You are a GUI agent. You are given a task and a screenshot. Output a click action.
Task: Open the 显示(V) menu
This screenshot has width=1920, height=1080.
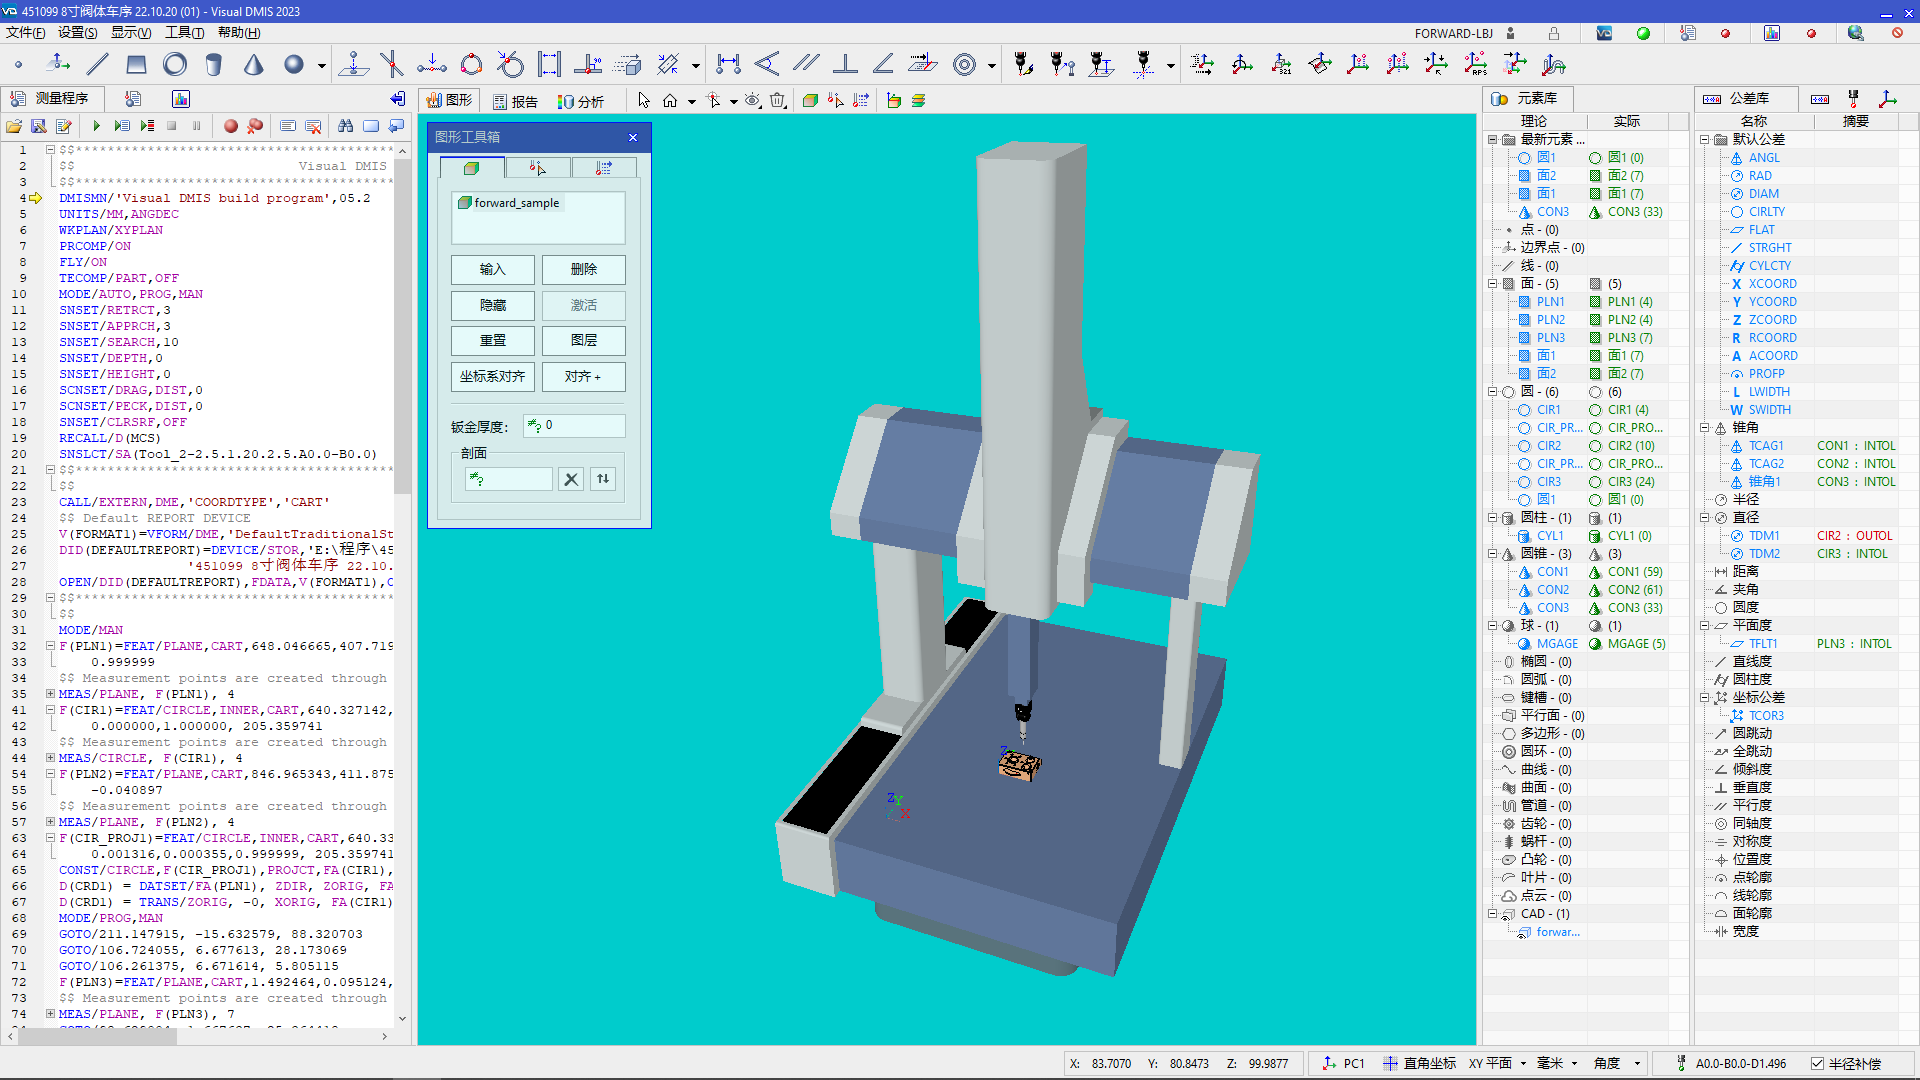[x=131, y=33]
